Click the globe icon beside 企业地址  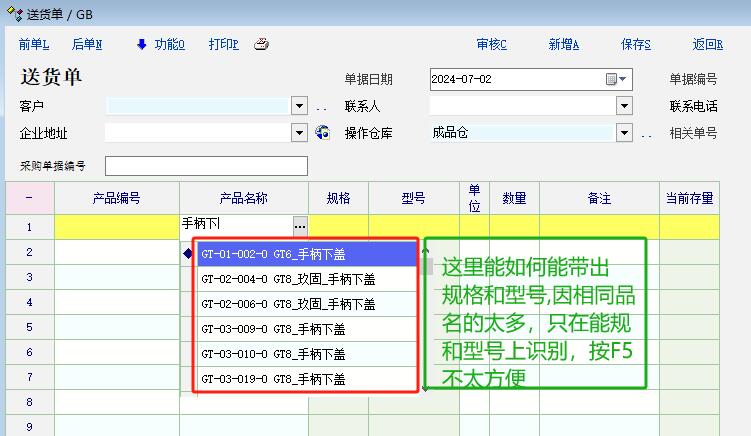click(322, 132)
